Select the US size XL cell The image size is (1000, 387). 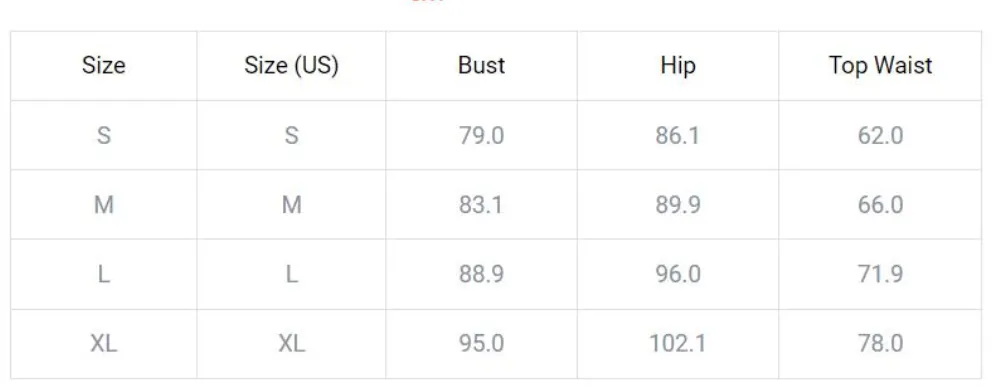coord(291,344)
